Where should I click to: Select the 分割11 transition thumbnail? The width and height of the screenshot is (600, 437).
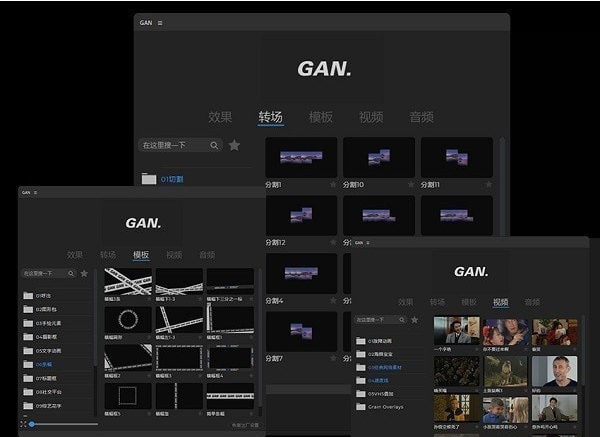[x=457, y=157]
